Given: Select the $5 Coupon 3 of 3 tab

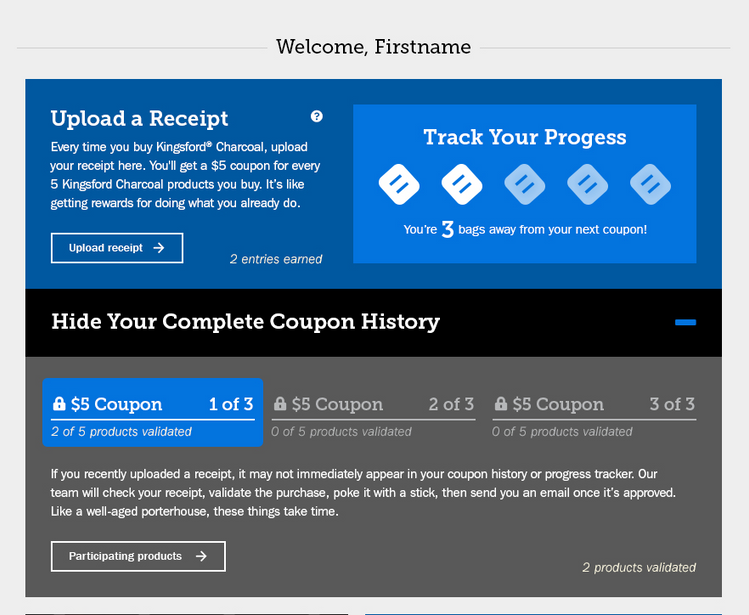Looking at the screenshot, I should click(x=594, y=416).
